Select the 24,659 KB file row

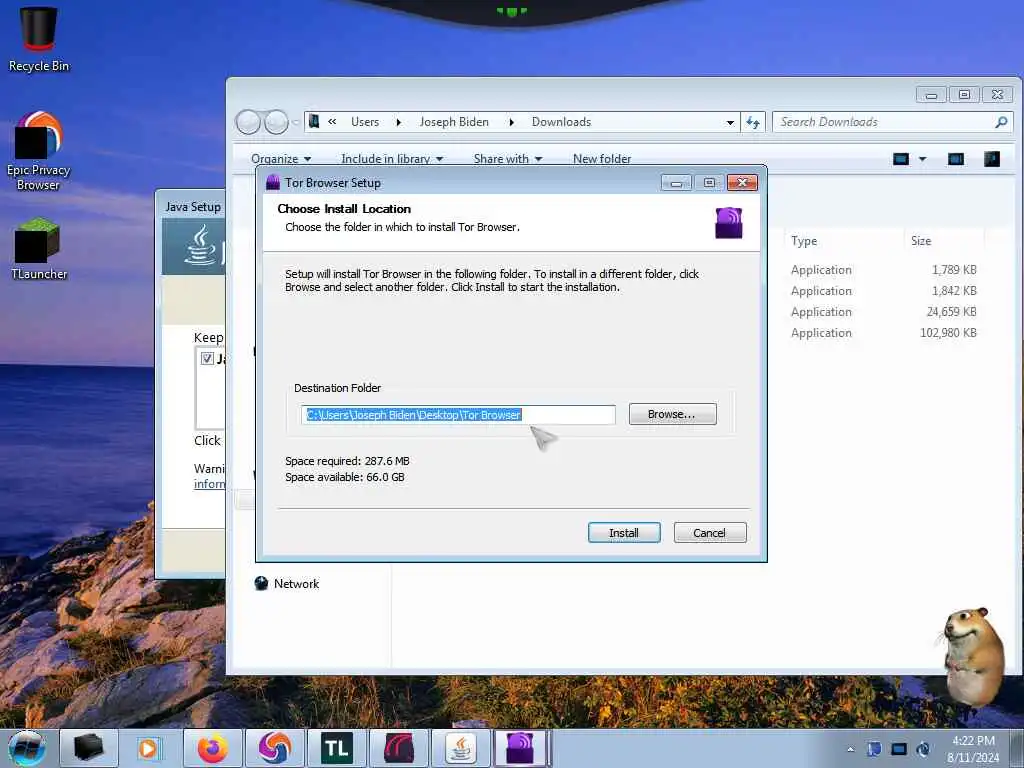(x=883, y=312)
